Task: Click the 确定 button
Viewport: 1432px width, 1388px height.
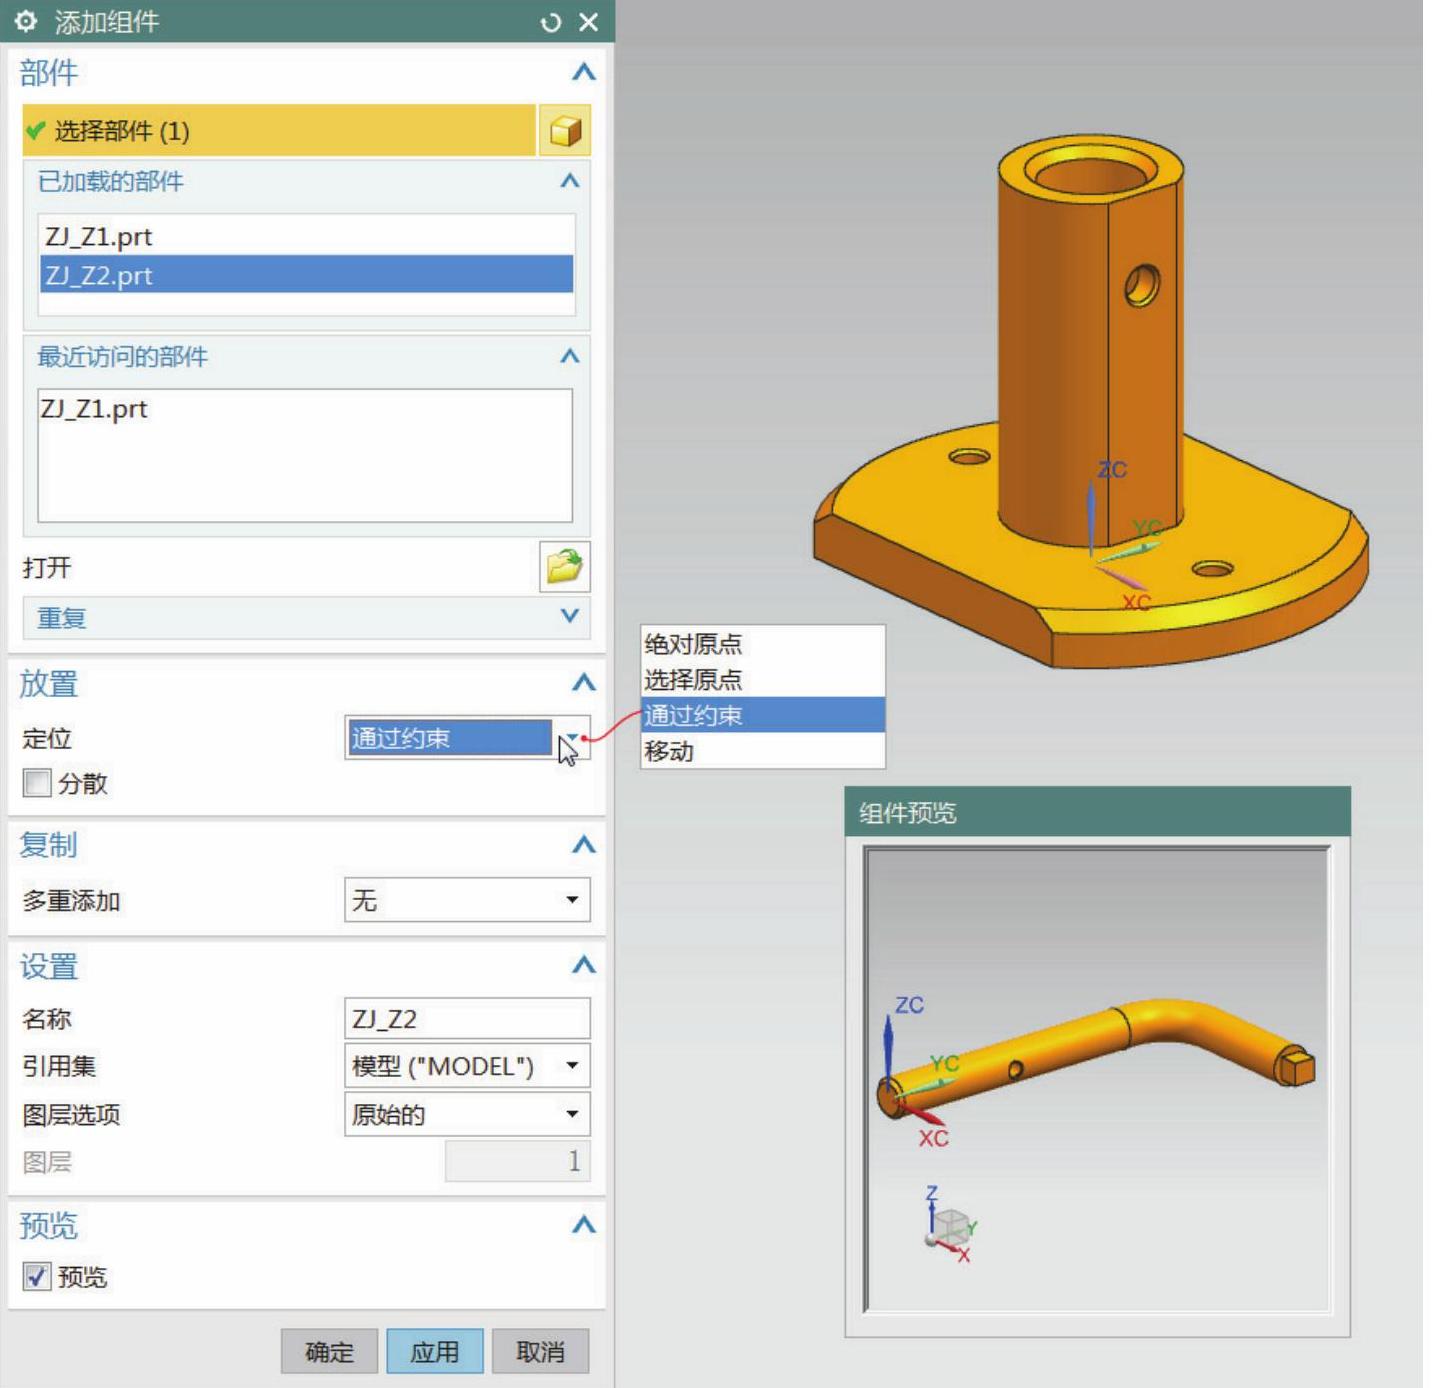Action: pos(329,1352)
